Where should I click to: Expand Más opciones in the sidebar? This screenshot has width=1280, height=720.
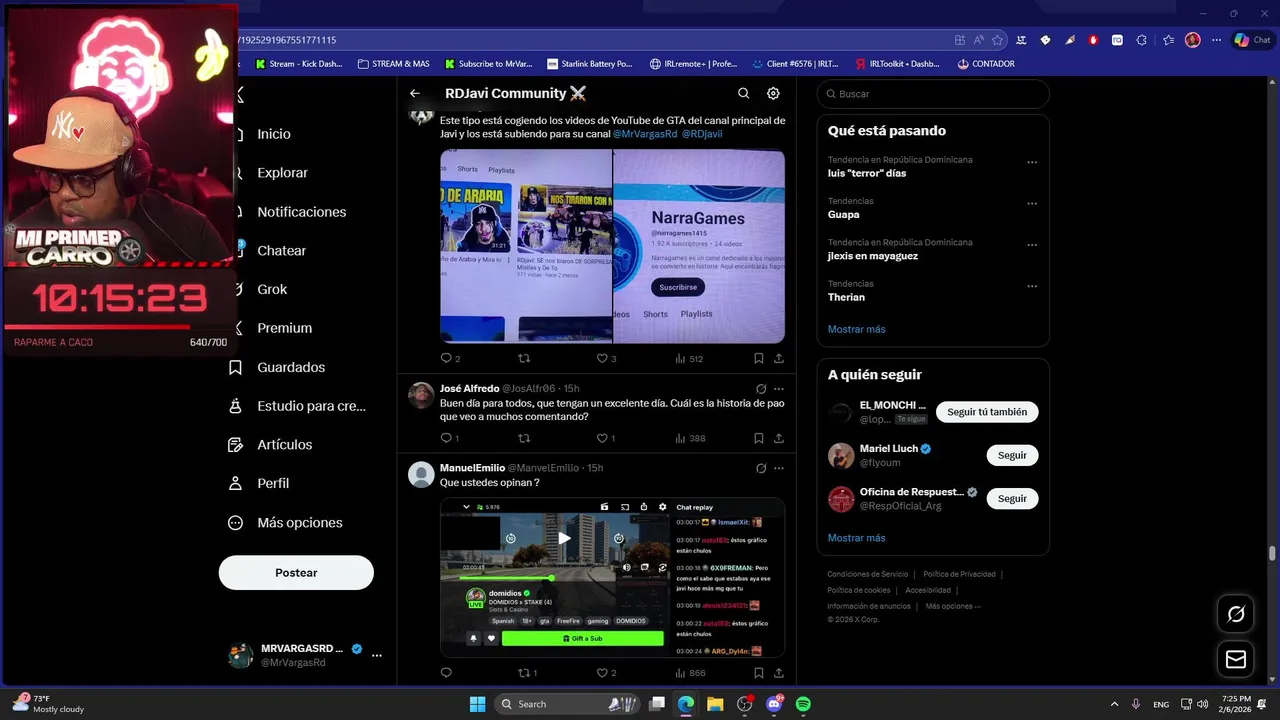(x=286, y=522)
